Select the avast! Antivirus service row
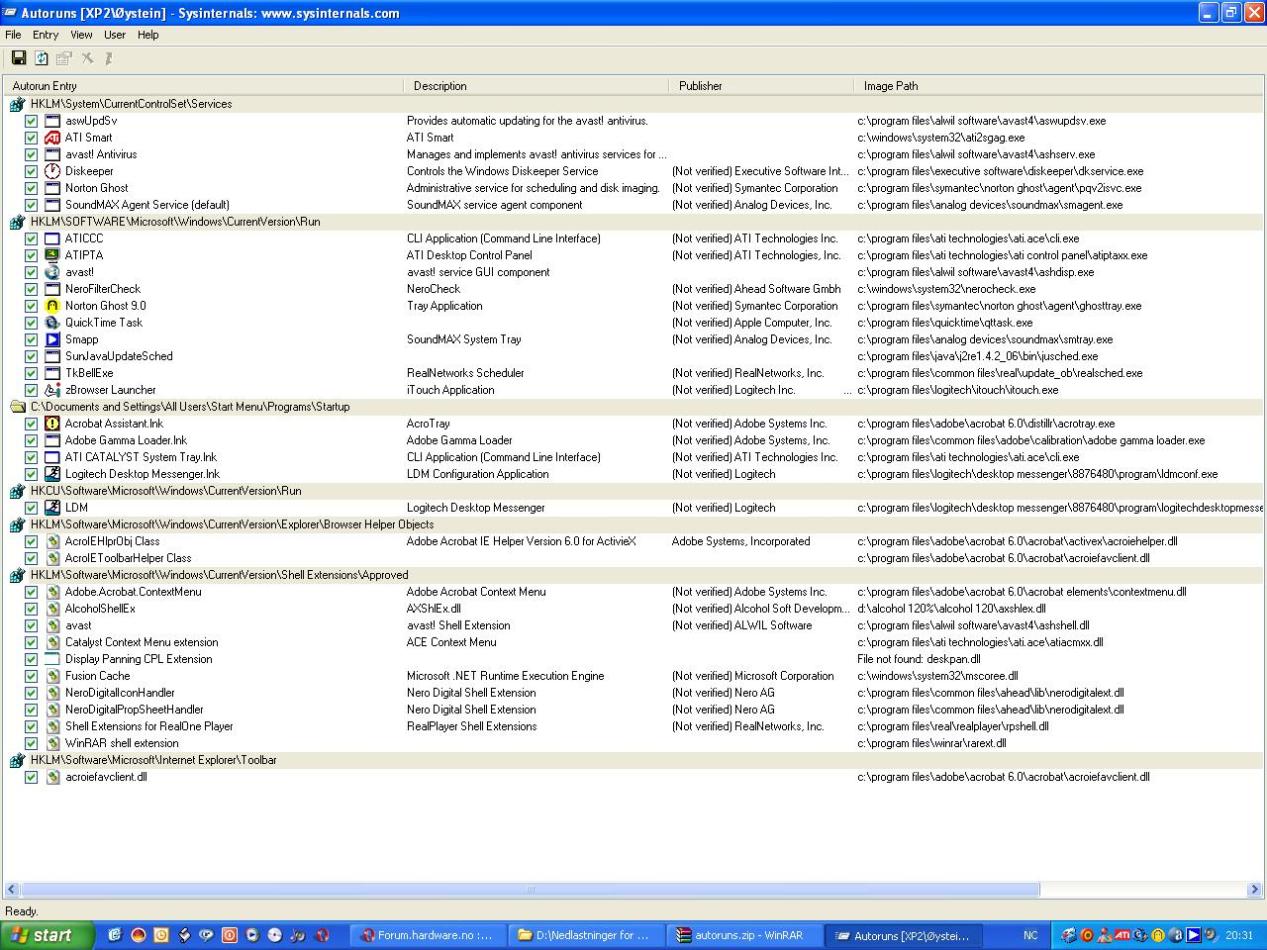 click(x=634, y=154)
